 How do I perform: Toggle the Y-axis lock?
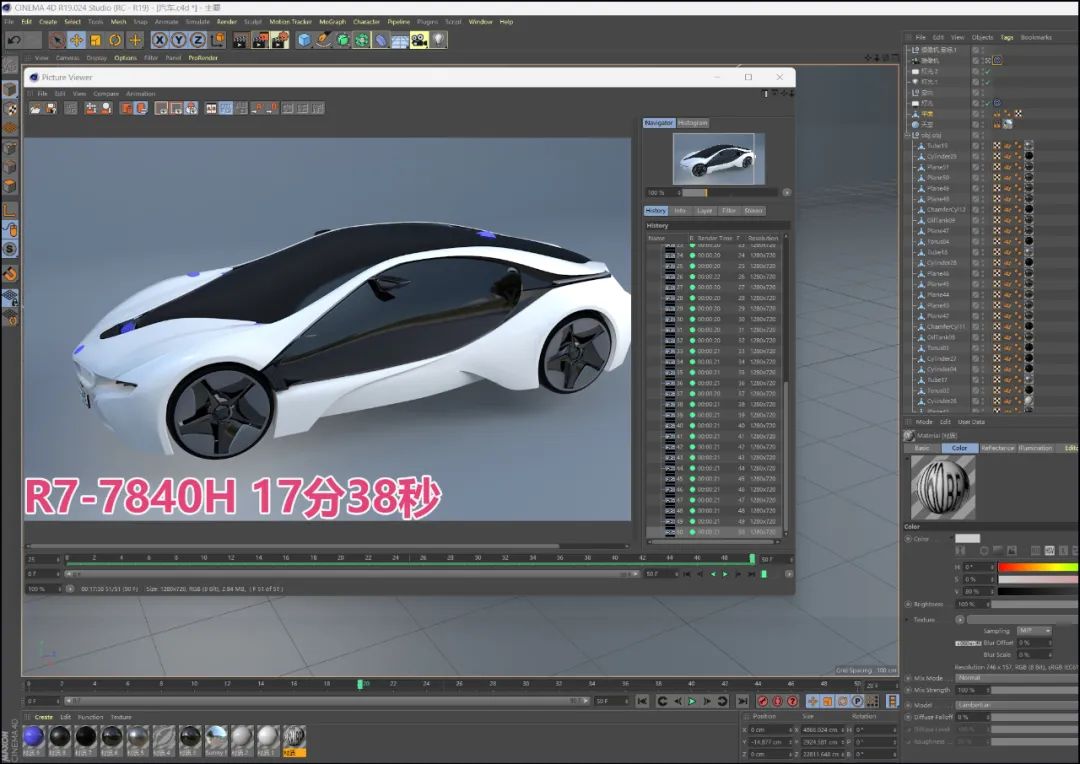178,40
